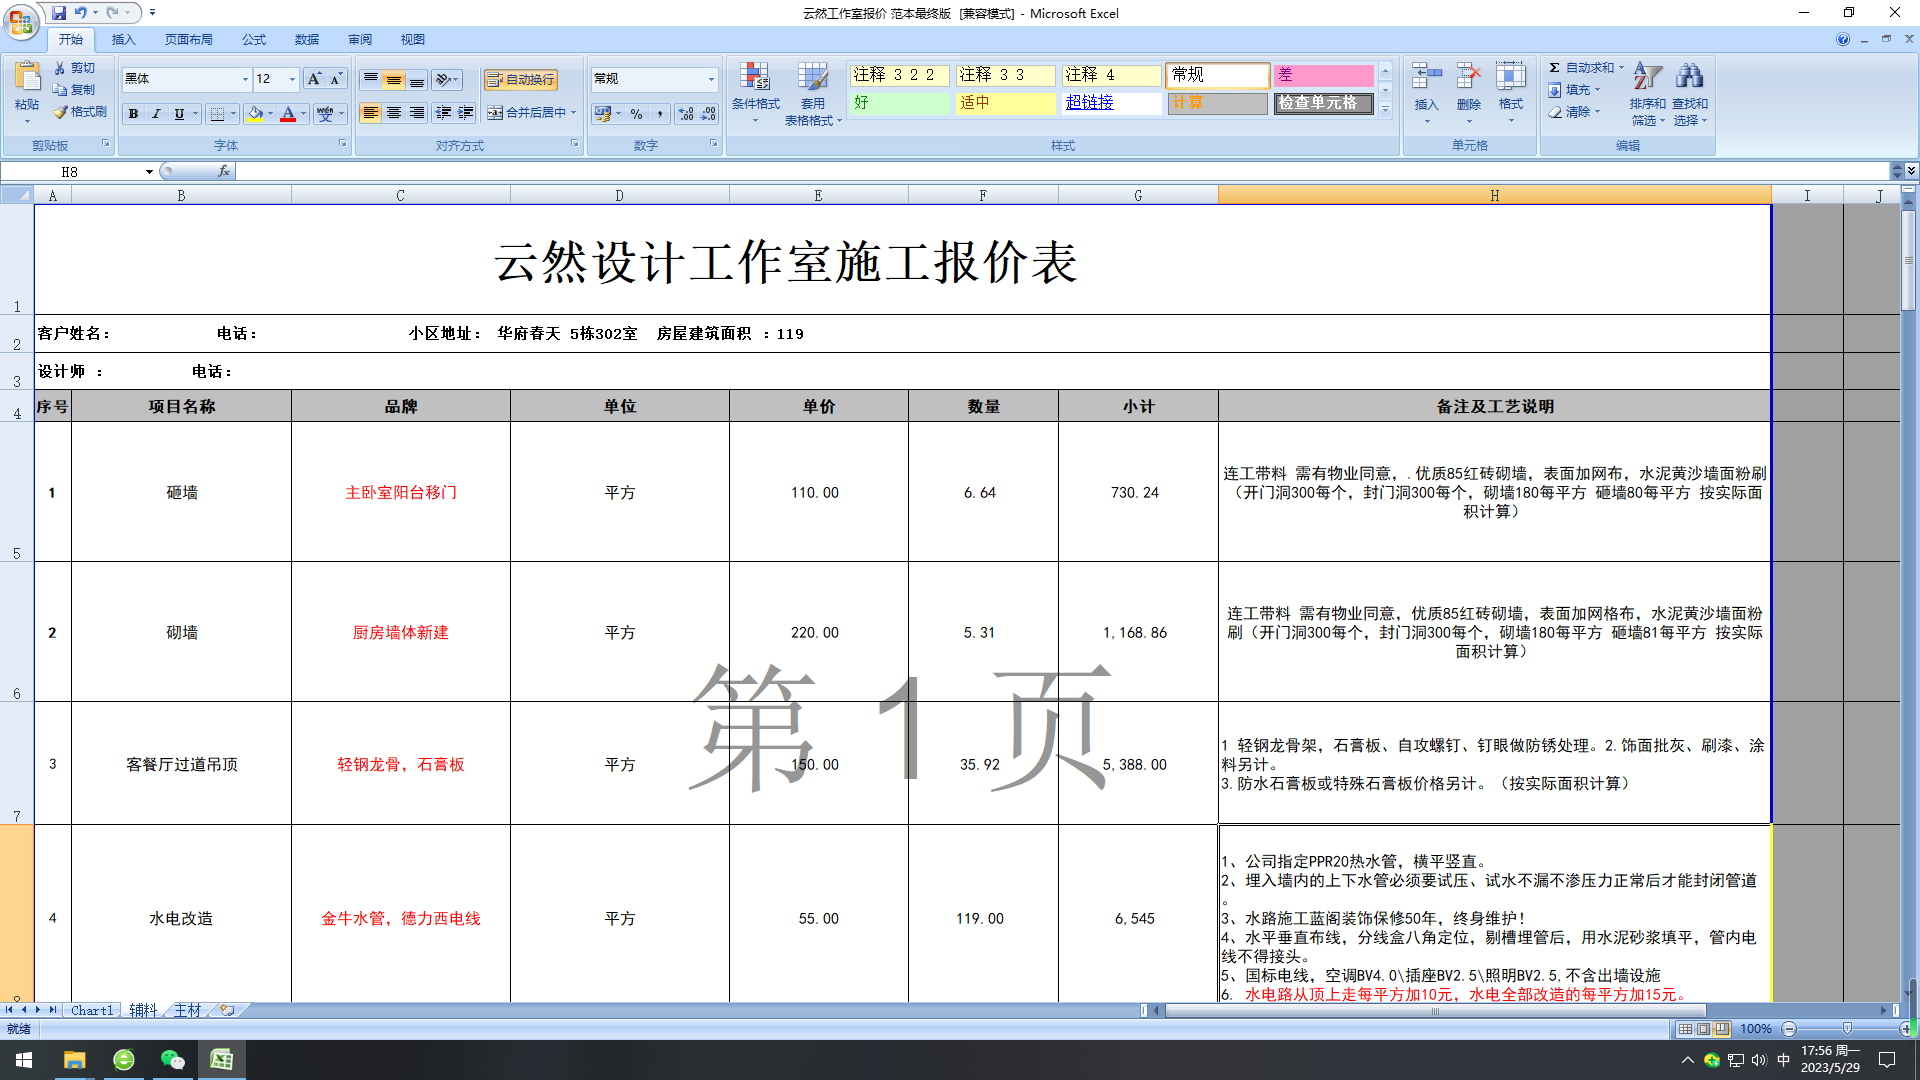Toggle the left align button
This screenshot has height=1080, width=1920.
[371, 113]
